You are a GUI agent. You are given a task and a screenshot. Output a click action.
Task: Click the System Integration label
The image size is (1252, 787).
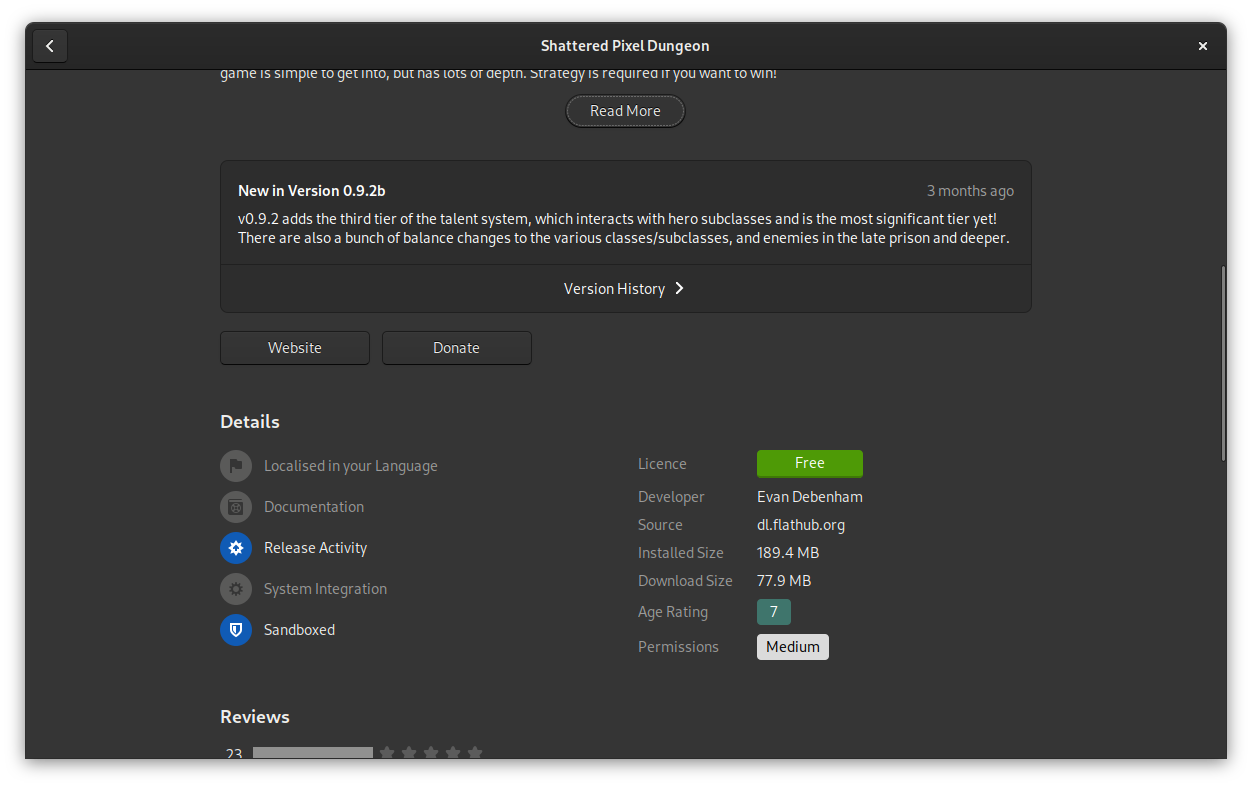pos(326,589)
